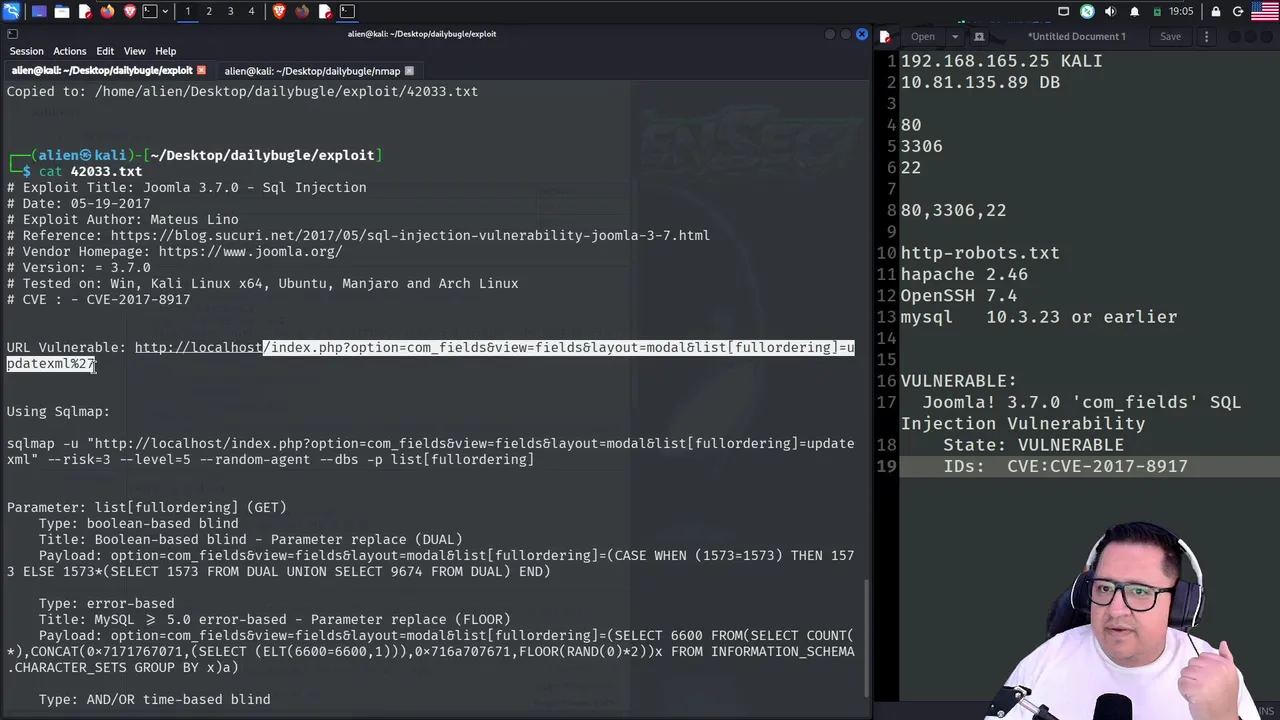
Task: Click the lock screen icon
Action: tap(1216, 11)
